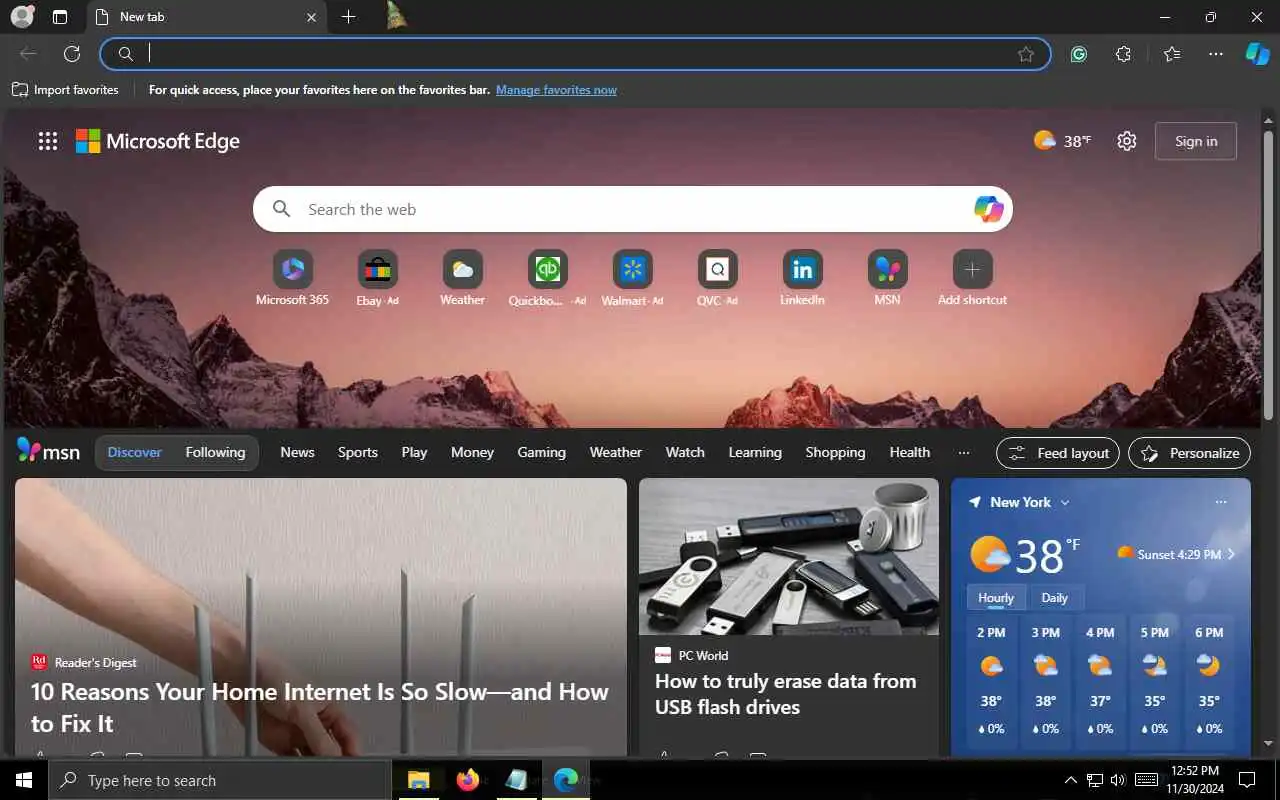Refresh the page with the reload icon

click(x=72, y=54)
